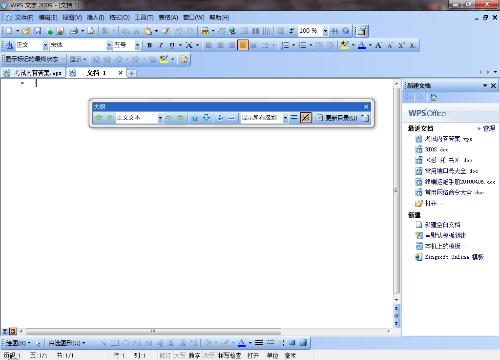Click the Print icon in the toolbar
Viewport: 500px width, 360px height.
[74, 31]
